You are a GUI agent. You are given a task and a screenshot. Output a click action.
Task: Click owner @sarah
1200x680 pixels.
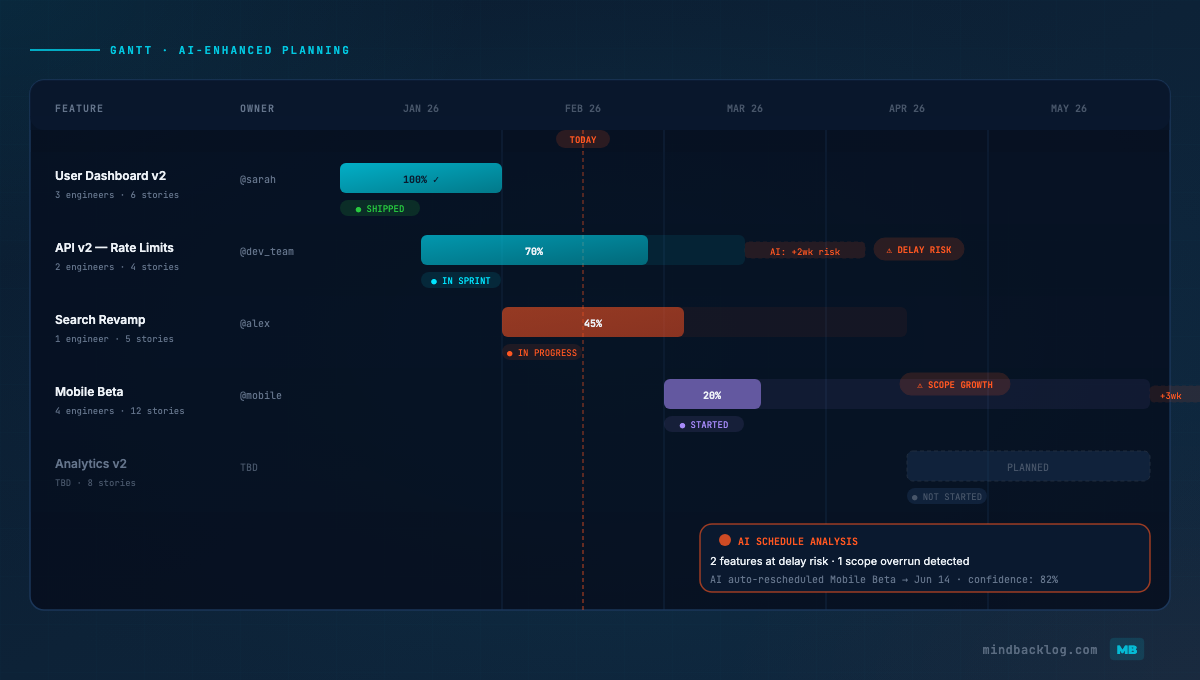point(258,180)
